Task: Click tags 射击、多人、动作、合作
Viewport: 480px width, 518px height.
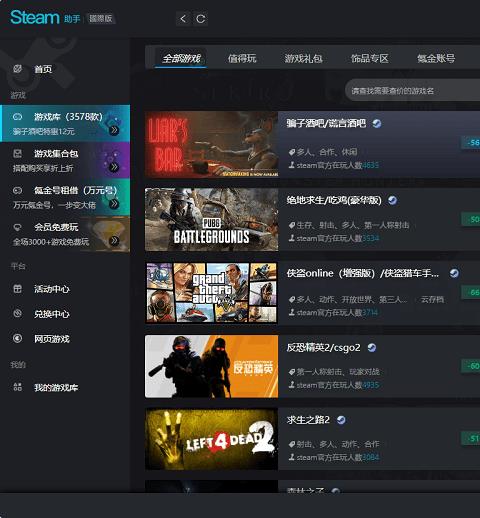Action: [338, 444]
